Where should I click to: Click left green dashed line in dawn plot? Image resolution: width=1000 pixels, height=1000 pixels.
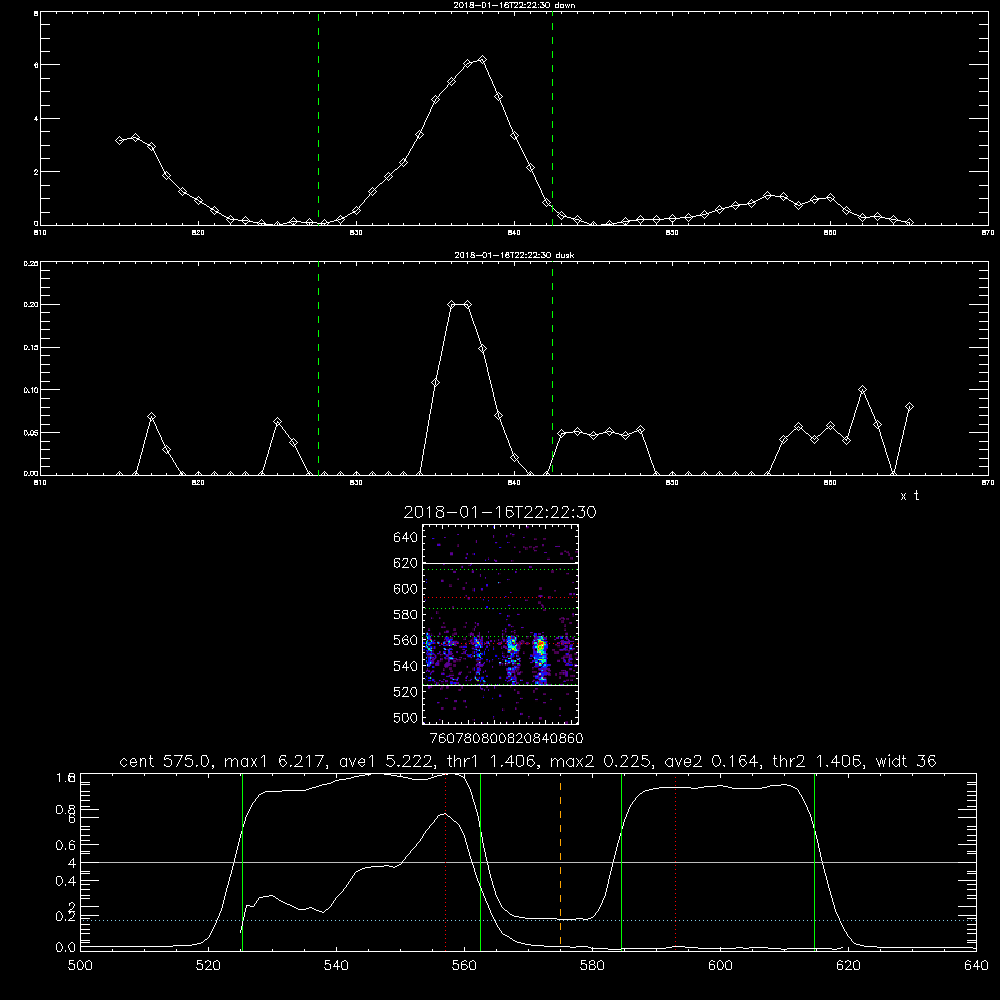318,118
